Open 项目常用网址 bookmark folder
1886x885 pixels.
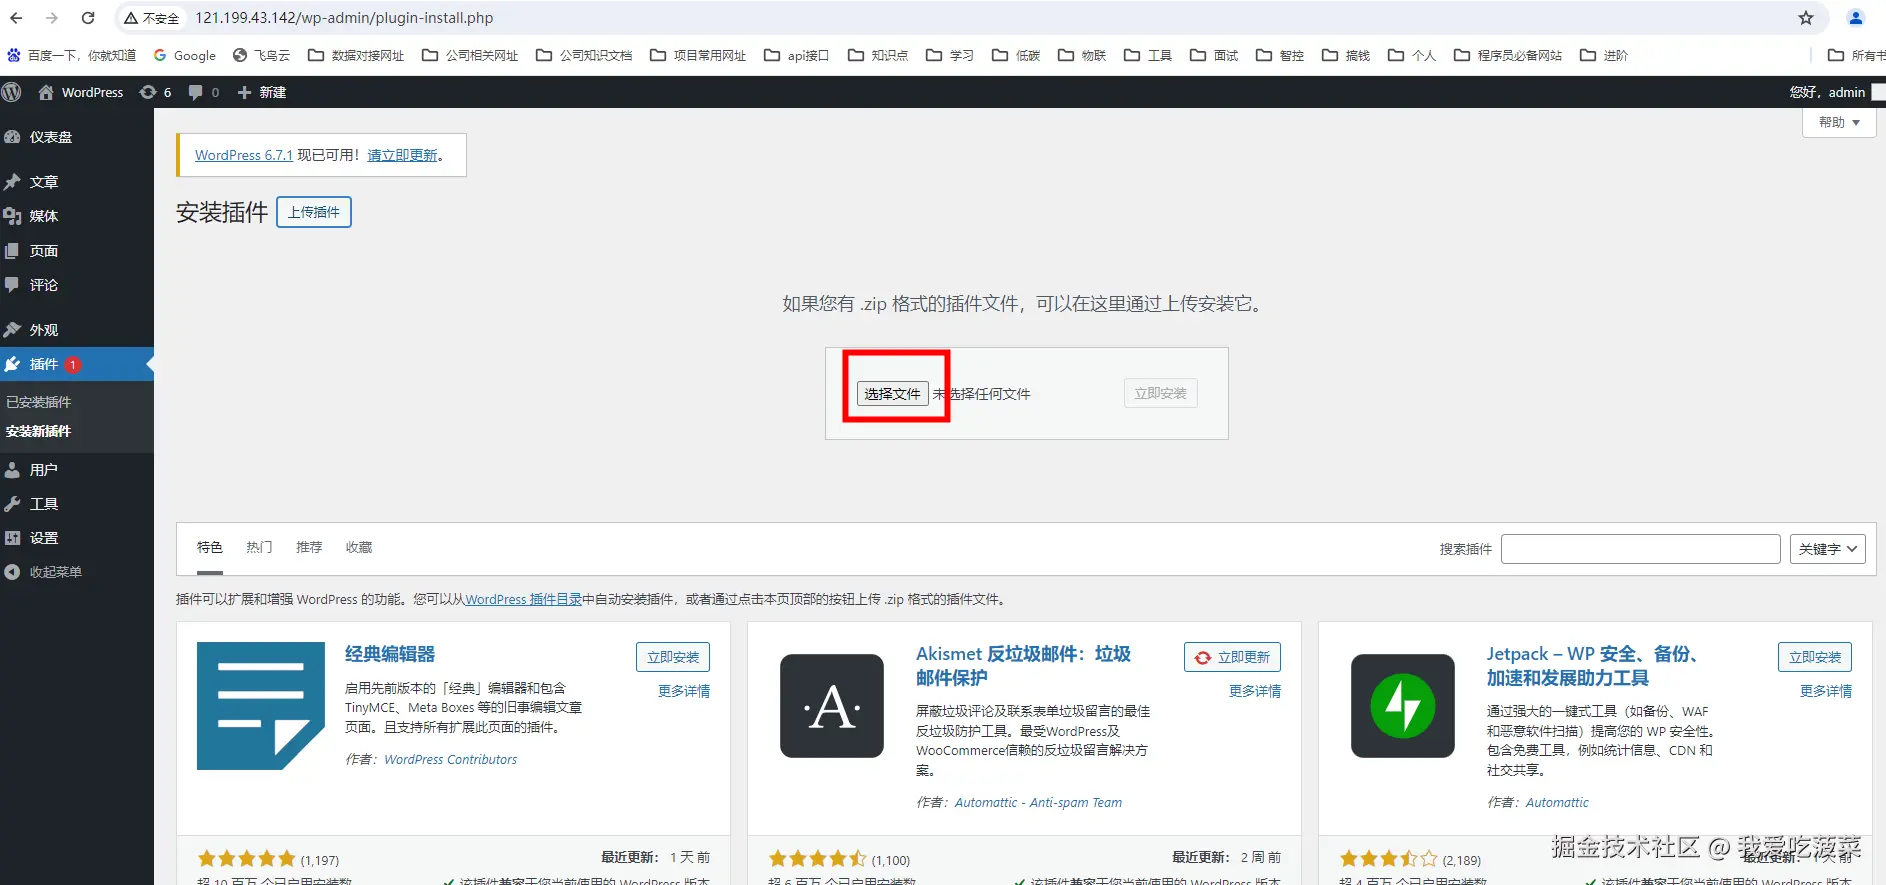(x=698, y=55)
